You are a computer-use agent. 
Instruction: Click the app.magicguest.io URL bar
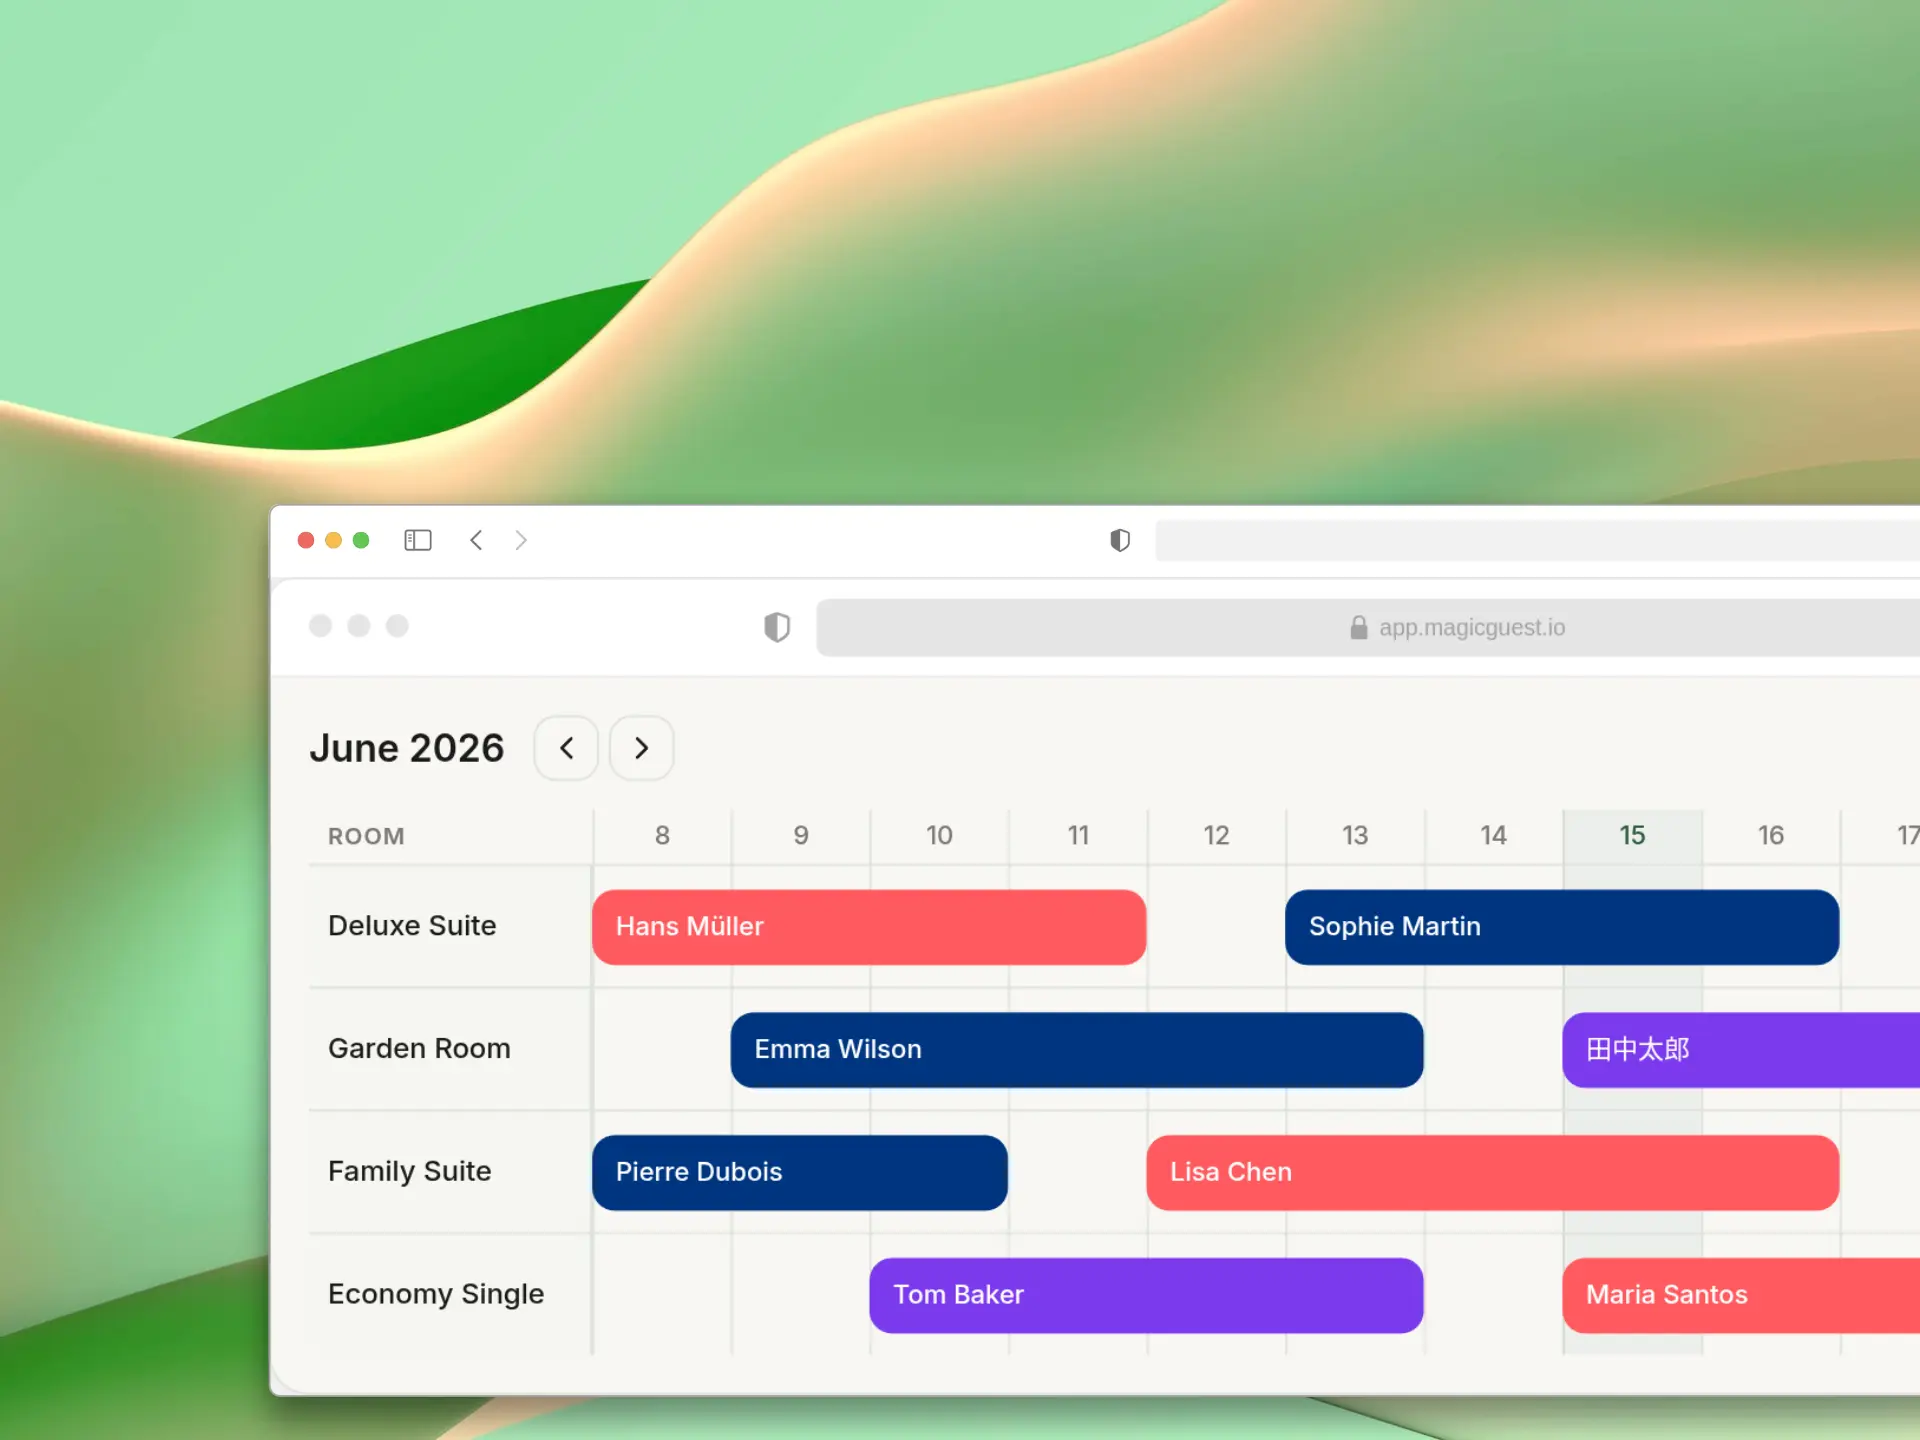[x=1368, y=627]
